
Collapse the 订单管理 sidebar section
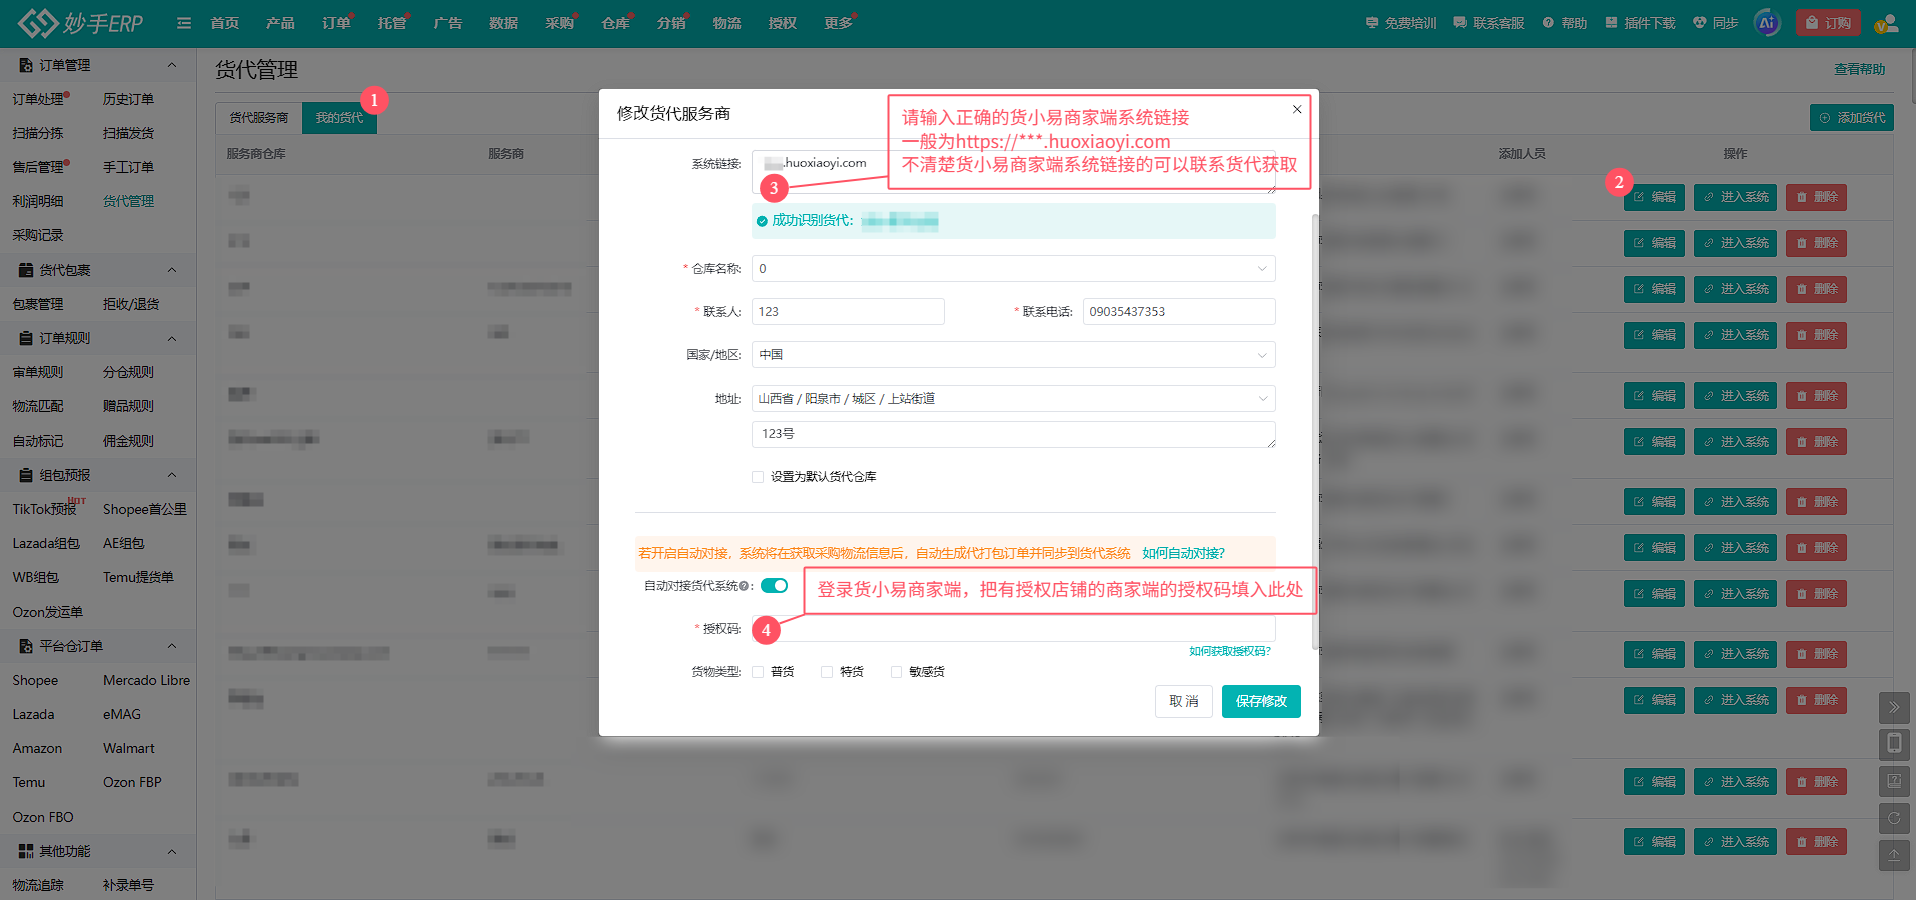tap(171, 65)
